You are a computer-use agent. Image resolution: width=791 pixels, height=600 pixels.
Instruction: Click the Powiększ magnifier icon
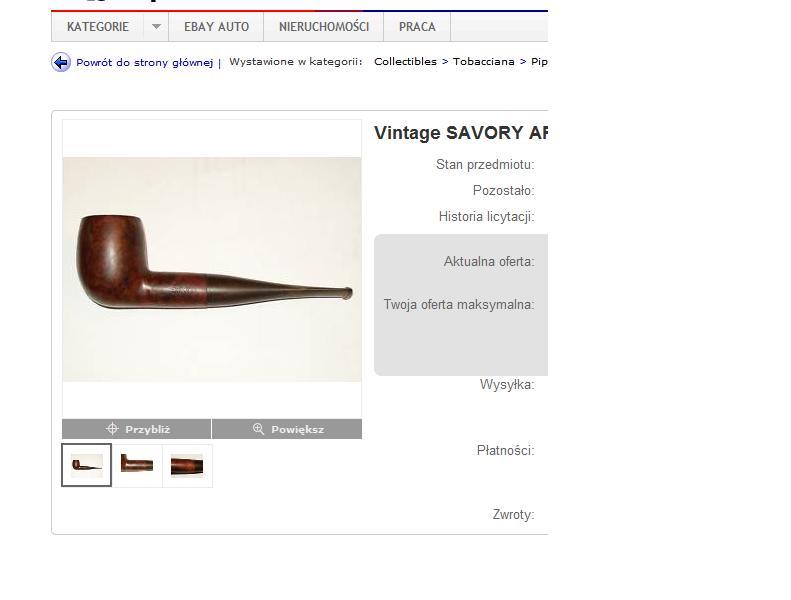click(x=258, y=429)
